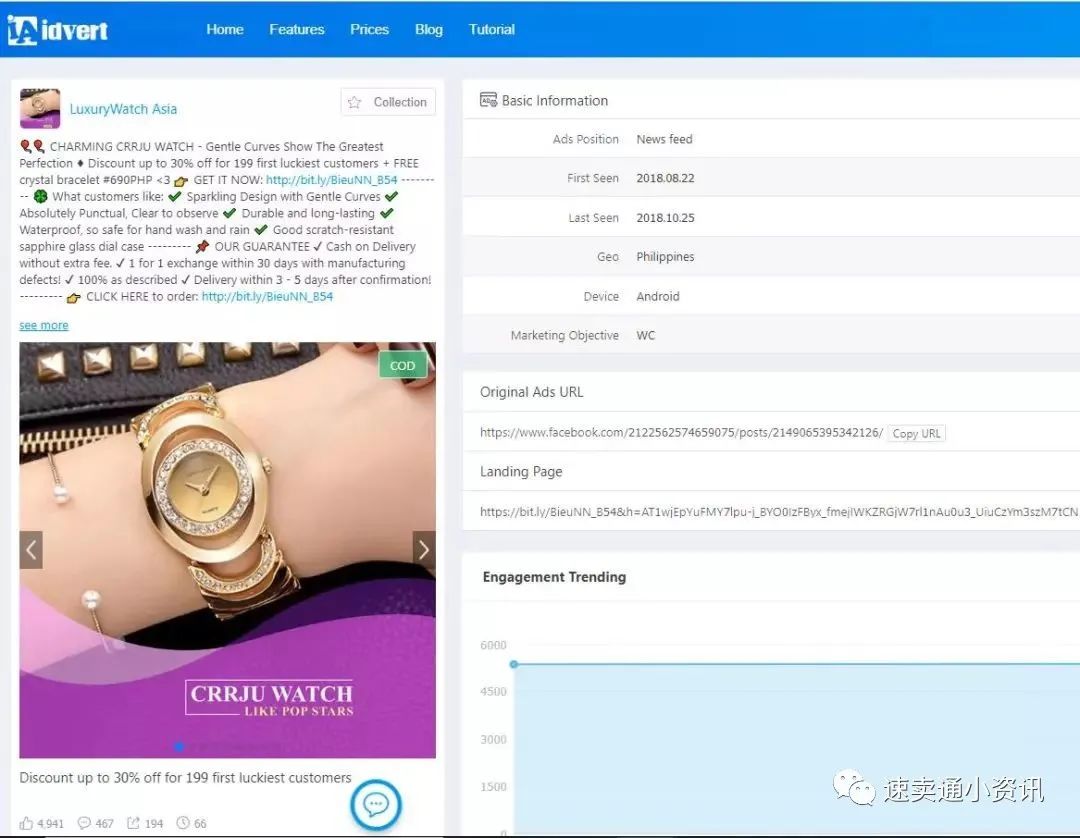Expand ad text via see more
1080x838 pixels.
44,325
